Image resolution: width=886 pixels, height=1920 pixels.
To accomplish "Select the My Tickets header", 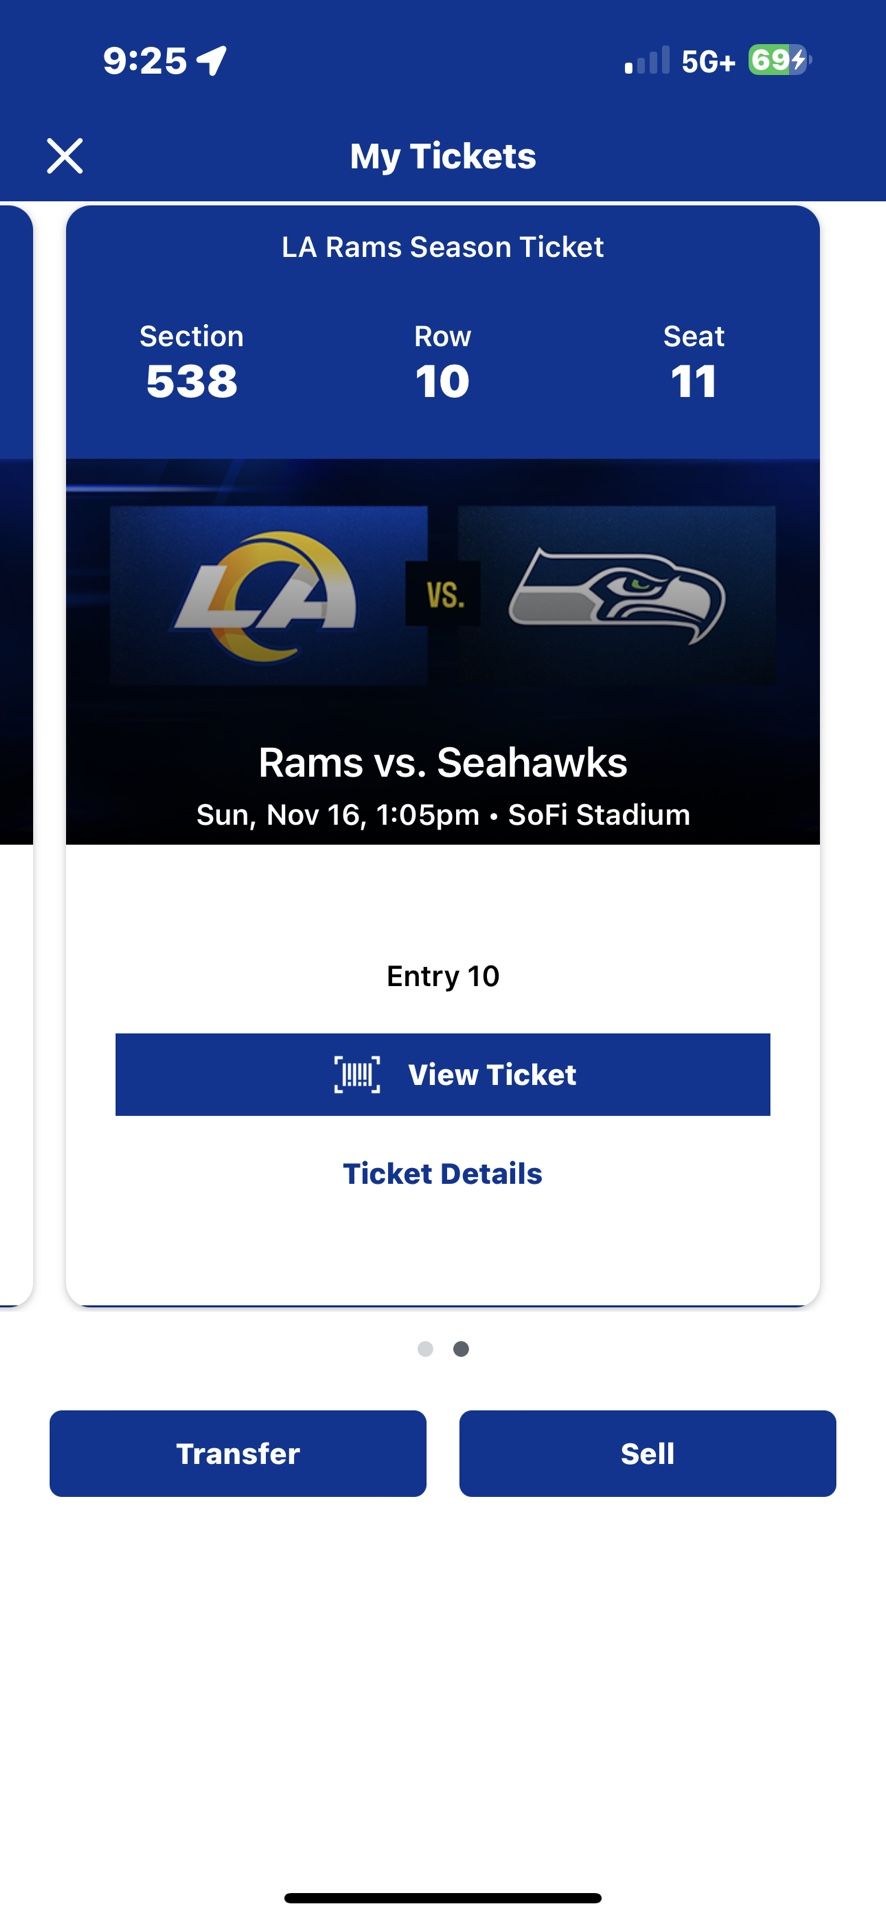I will click(x=443, y=156).
